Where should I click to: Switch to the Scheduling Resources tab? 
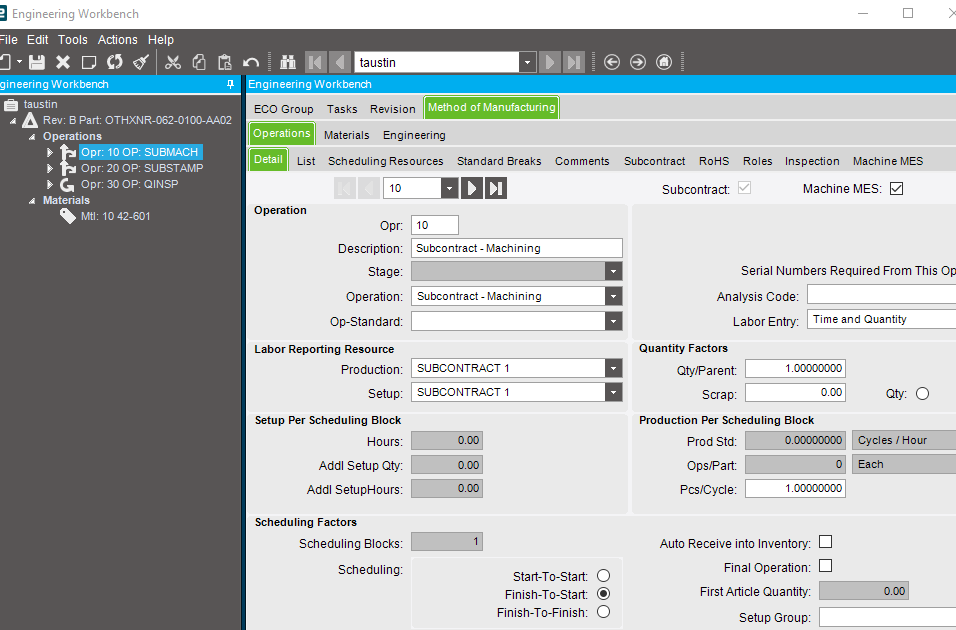pos(385,160)
